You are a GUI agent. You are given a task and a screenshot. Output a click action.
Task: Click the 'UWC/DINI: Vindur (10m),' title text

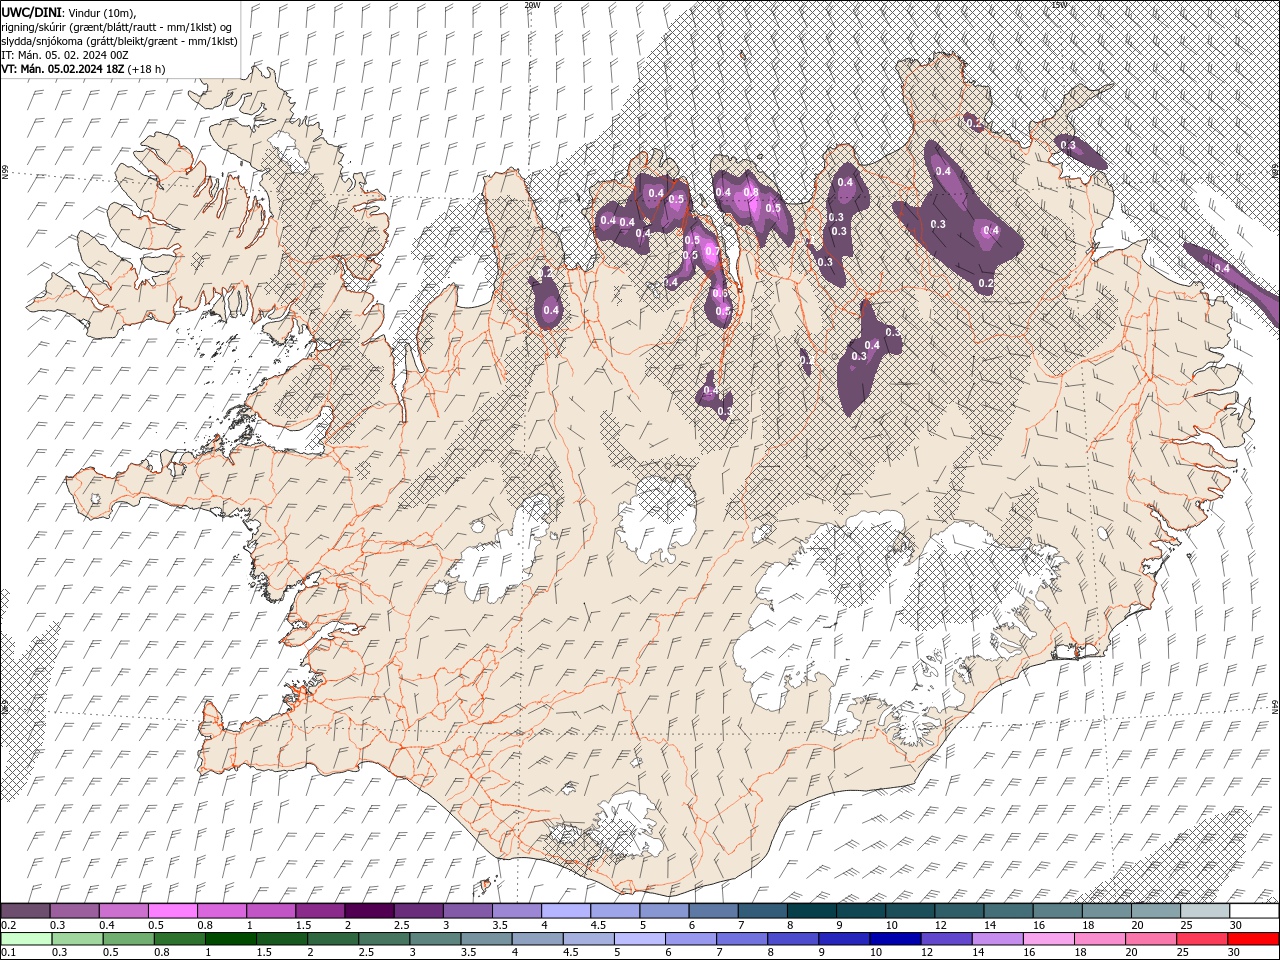69,11
